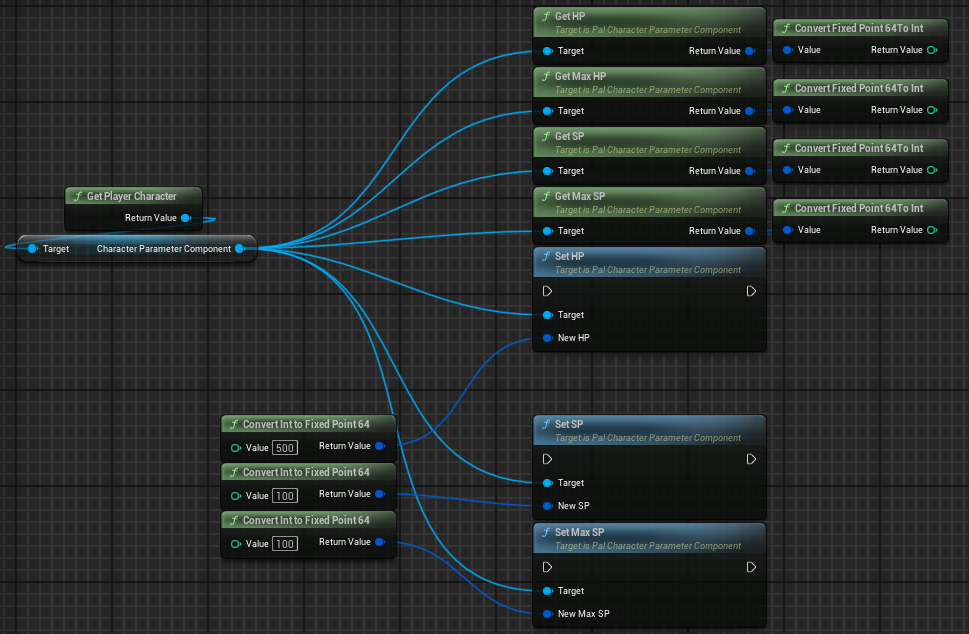This screenshot has width=969, height=634.
Task: Click the Target pin on Set SP node
Action: [x=547, y=483]
